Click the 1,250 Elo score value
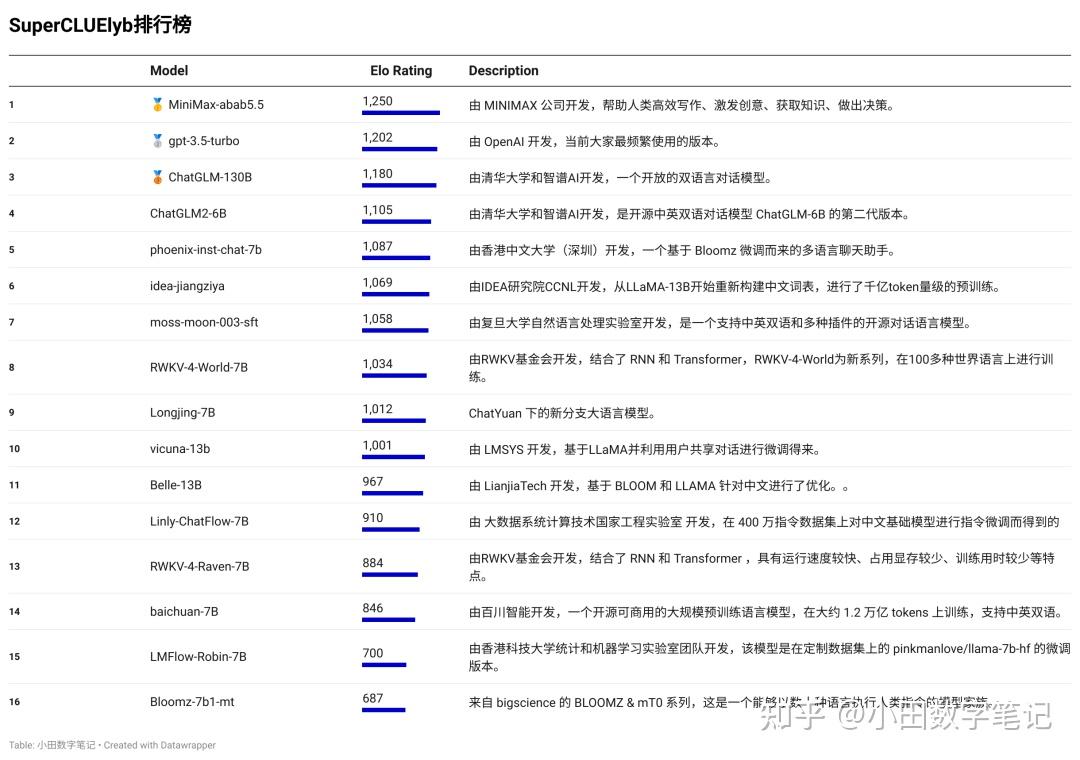The image size is (1080, 760). point(375,100)
